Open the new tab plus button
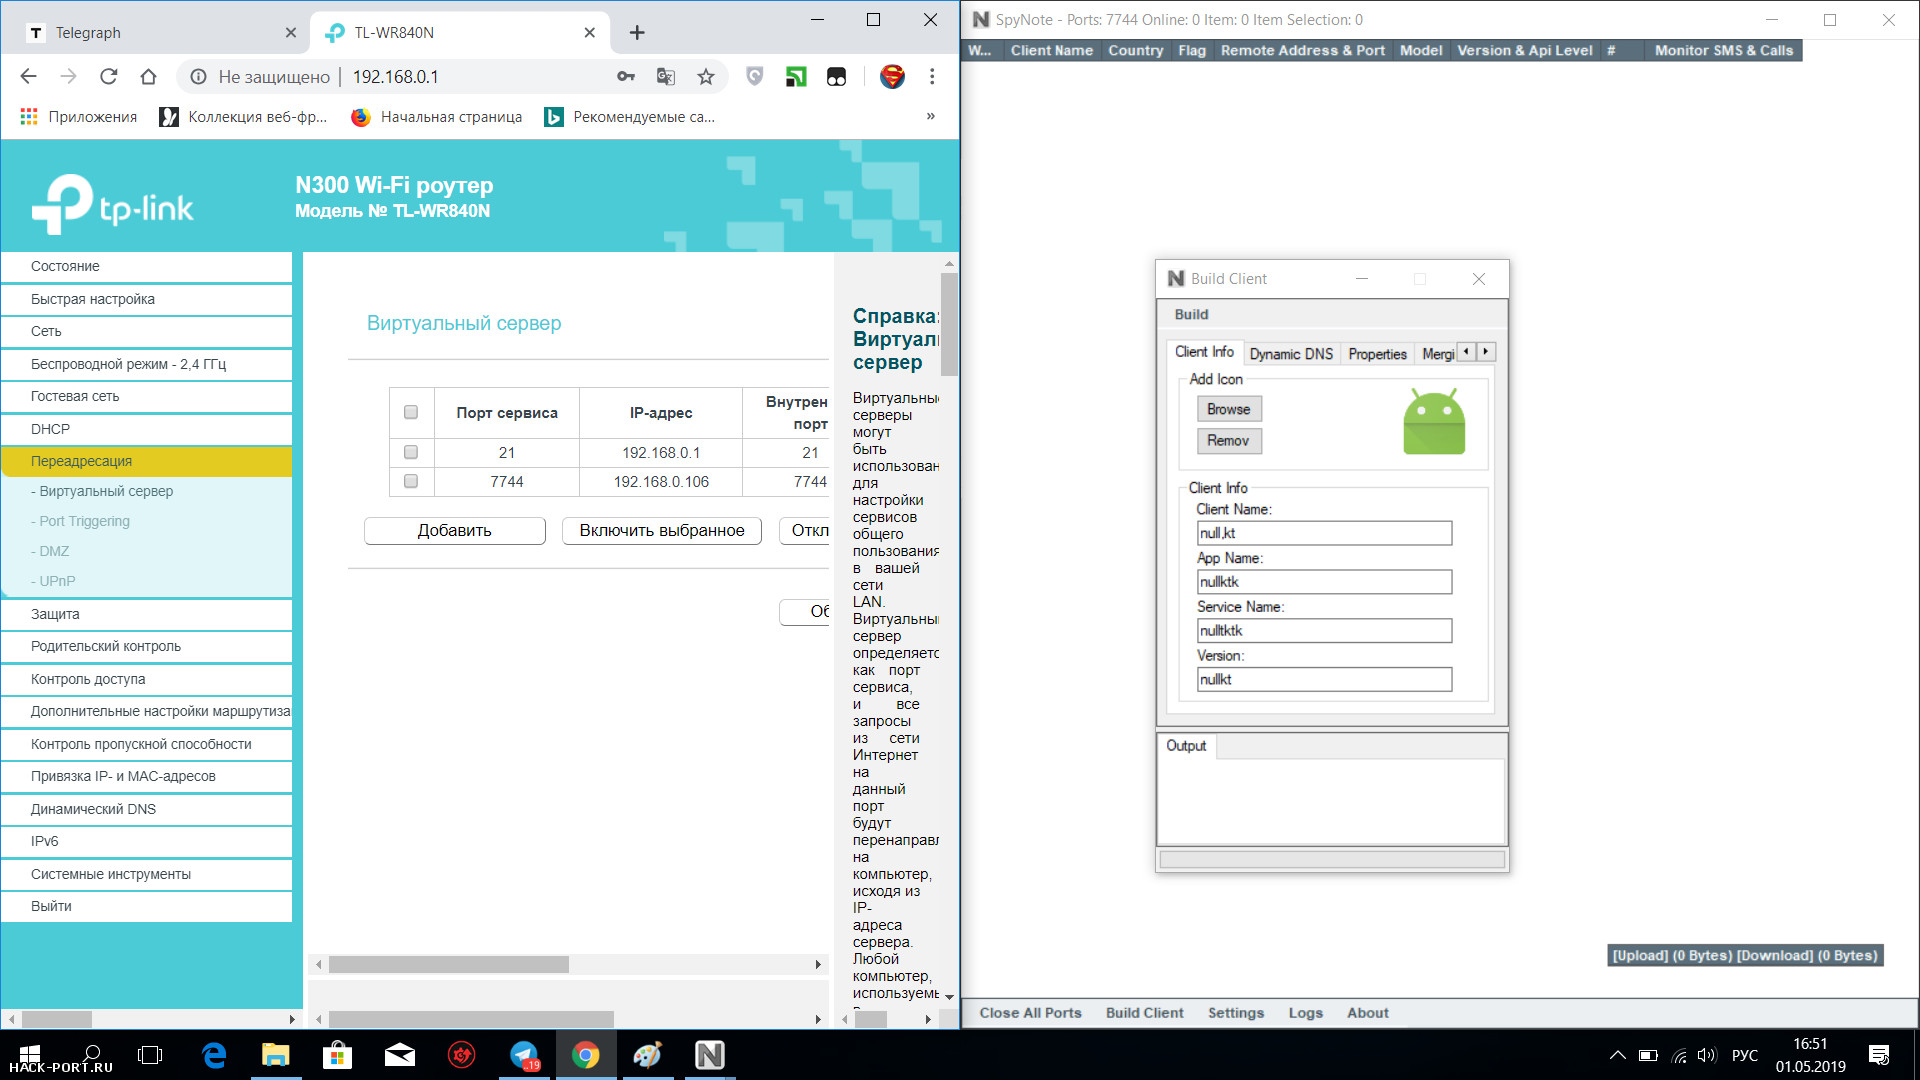1920x1080 pixels. [637, 33]
